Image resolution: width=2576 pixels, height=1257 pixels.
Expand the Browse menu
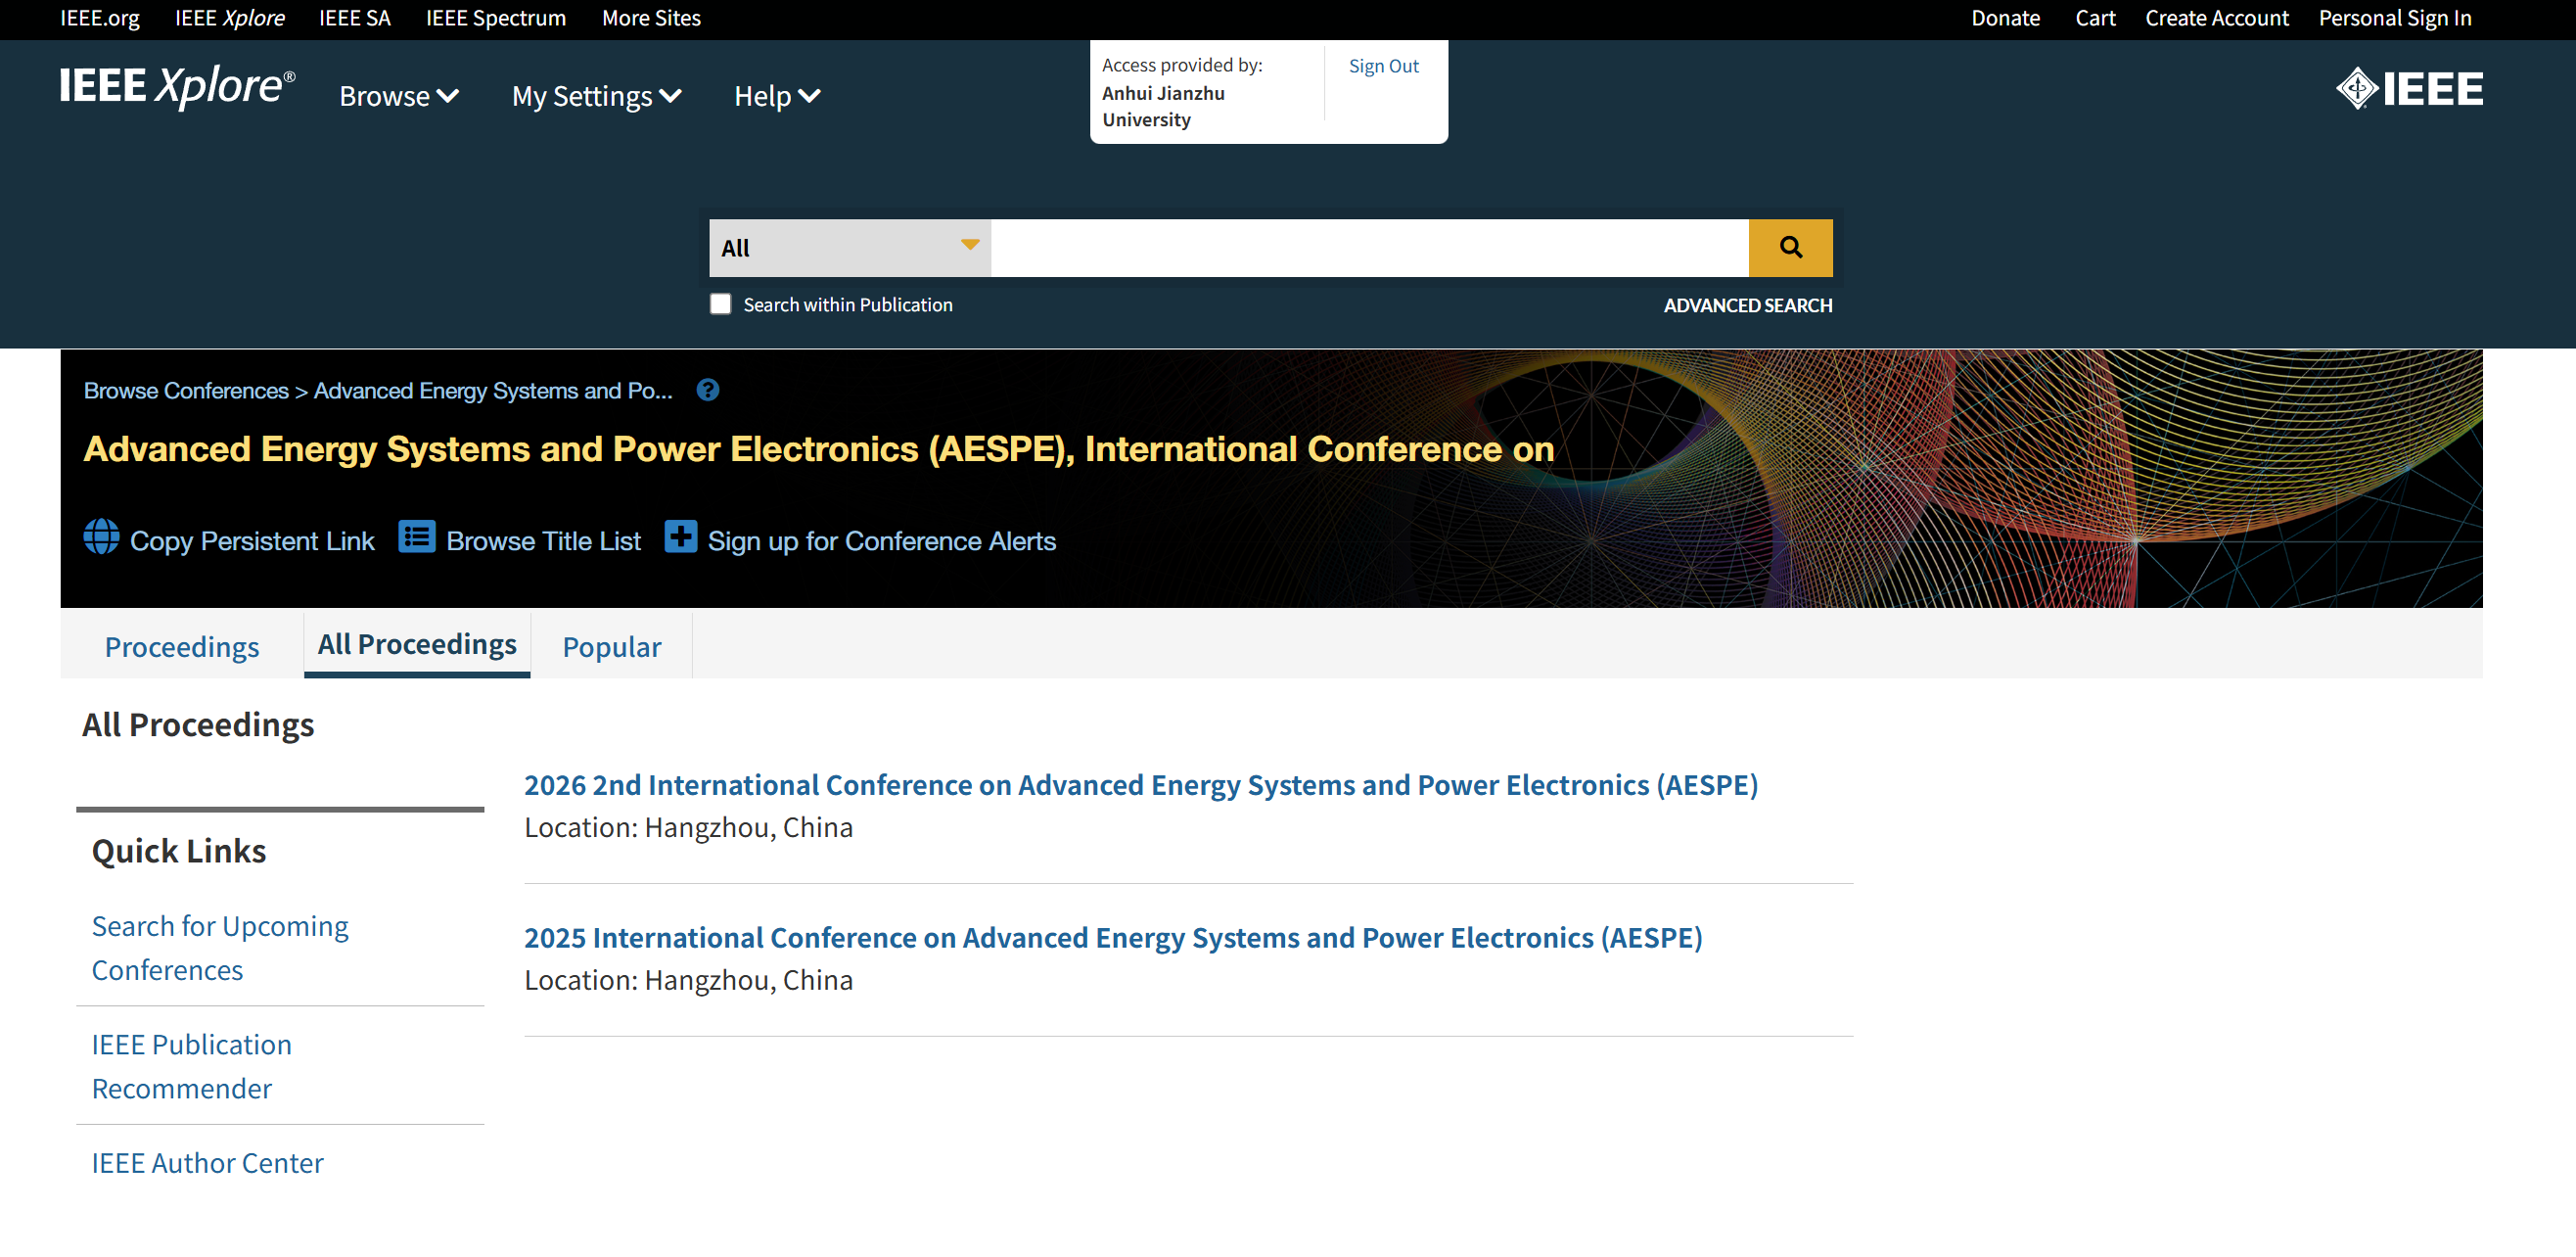pyautogui.click(x=399, y=96)
